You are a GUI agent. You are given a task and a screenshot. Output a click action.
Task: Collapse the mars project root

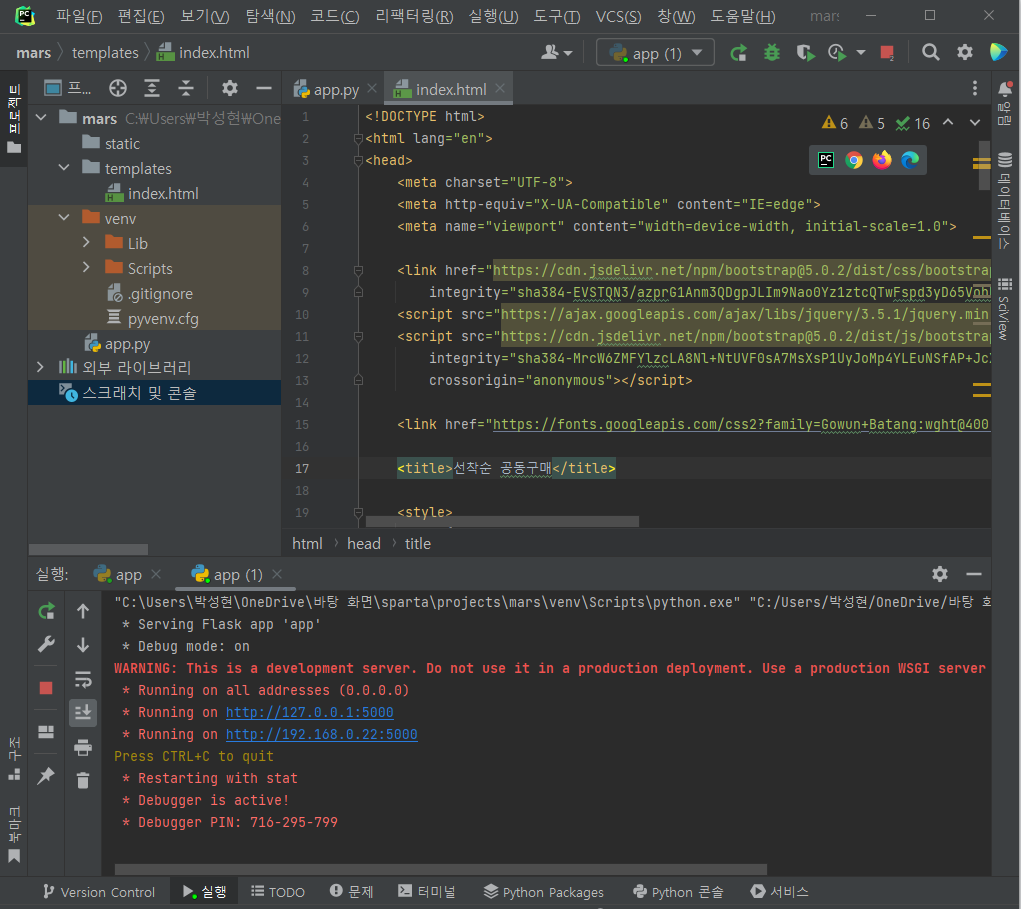point(41,118)
